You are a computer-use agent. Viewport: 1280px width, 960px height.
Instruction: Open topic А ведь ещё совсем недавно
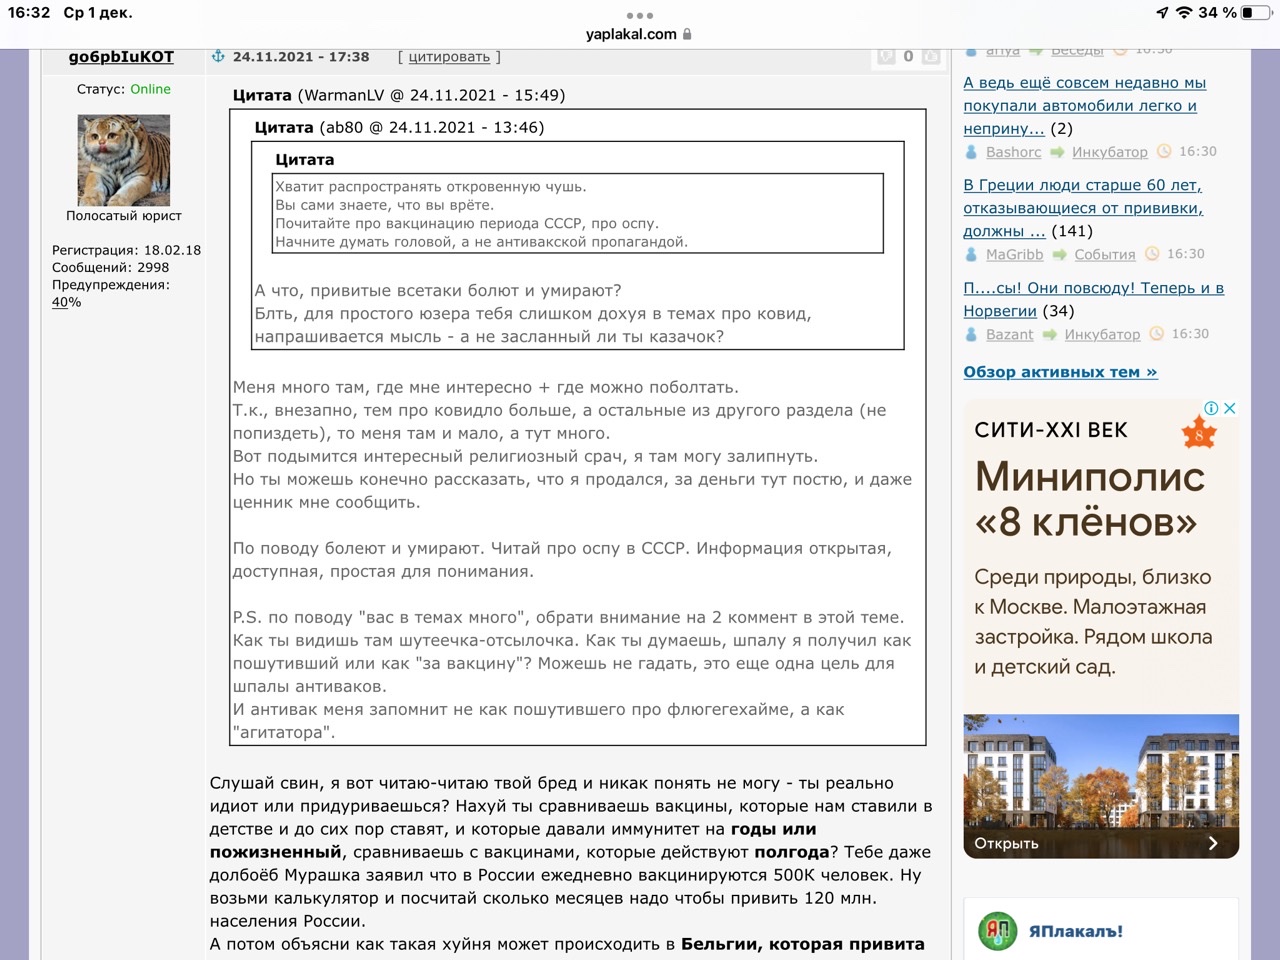pos(1084,106)
